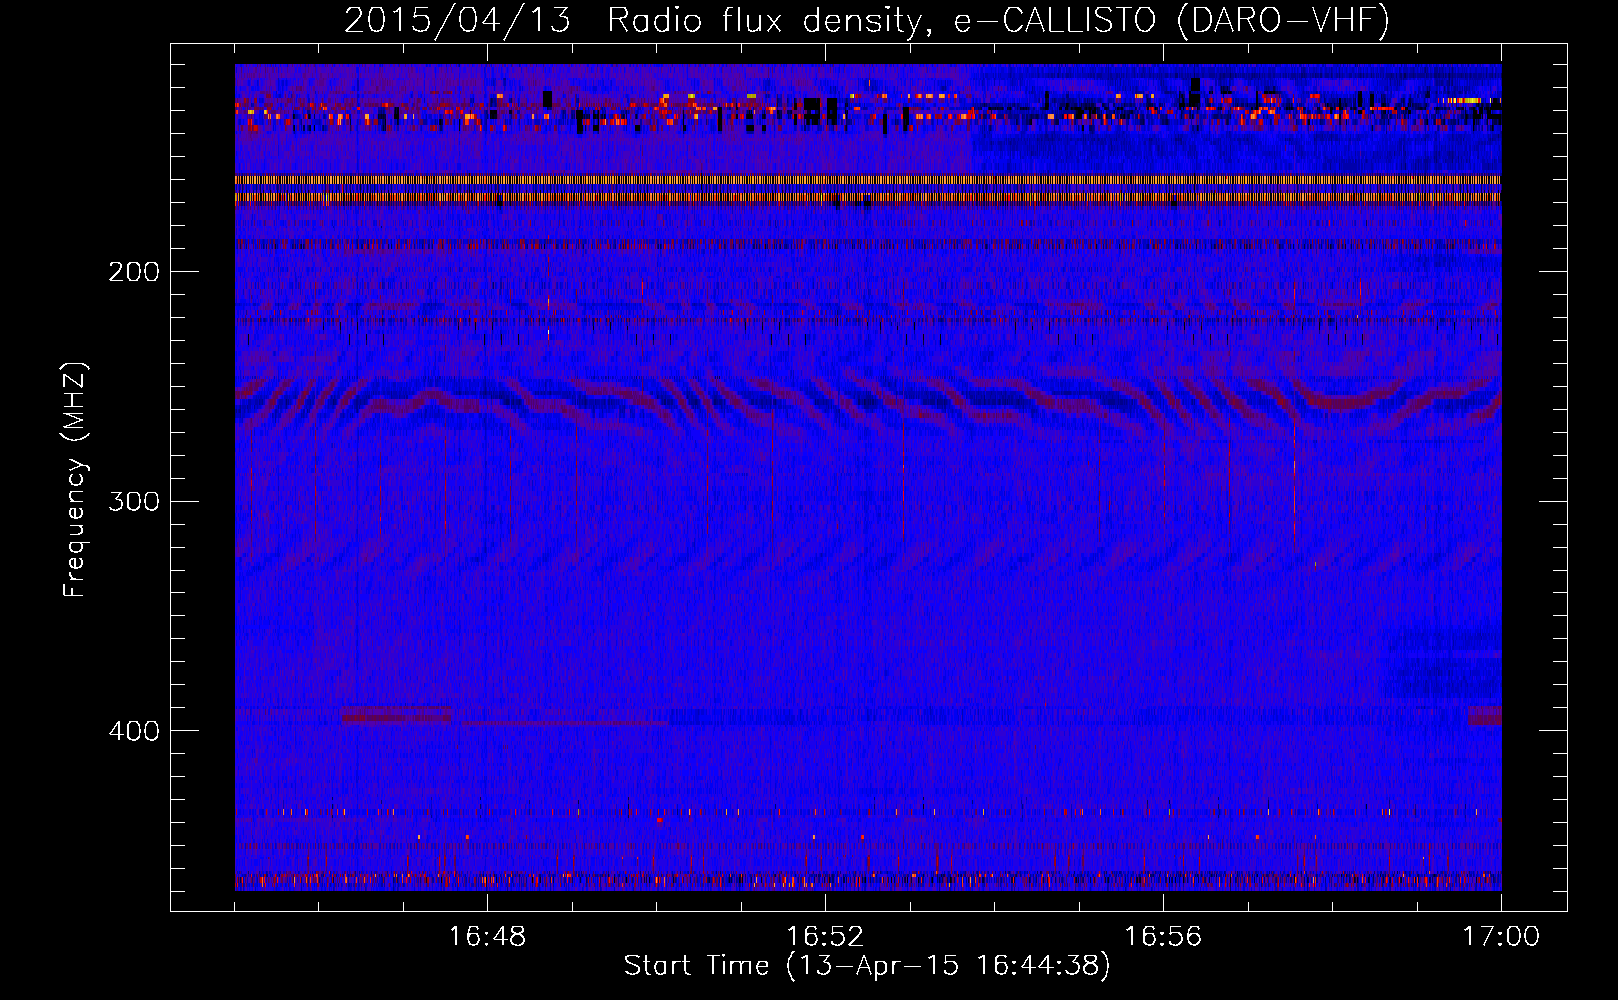Click the 'Frequency (MHZ)' y-axis title
The image size is (1618, 1000).
click(x=75, y=480)
